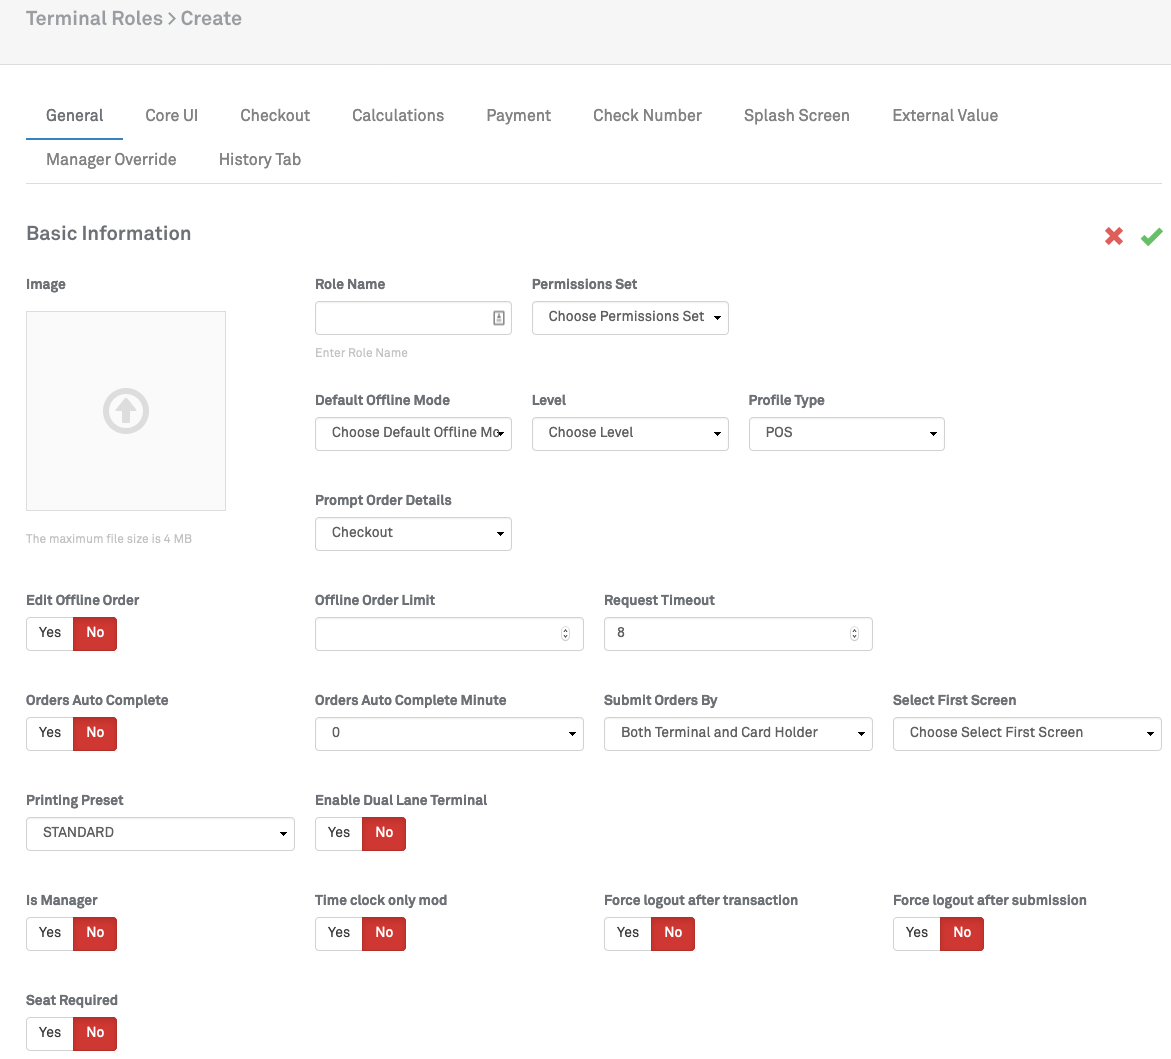The image size is (1171, 1059).
Task: Click the Request Timeout stepper arrows
Action: tap(854, 634)
